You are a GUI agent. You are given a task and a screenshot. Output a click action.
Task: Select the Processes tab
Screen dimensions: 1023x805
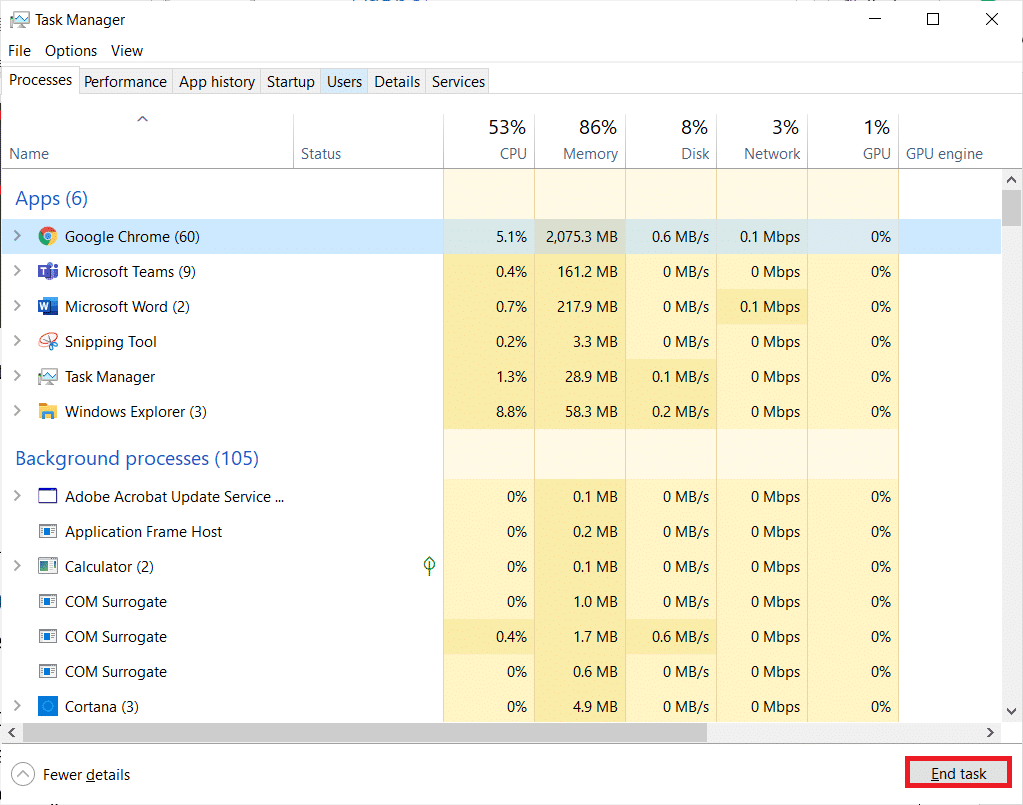40,80
